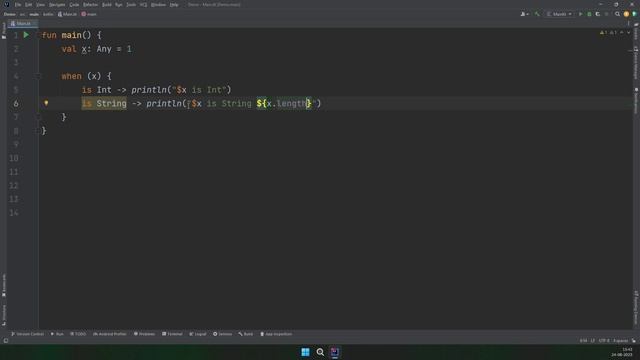Open the MainKt run configuration dropdown

point(559,14)
